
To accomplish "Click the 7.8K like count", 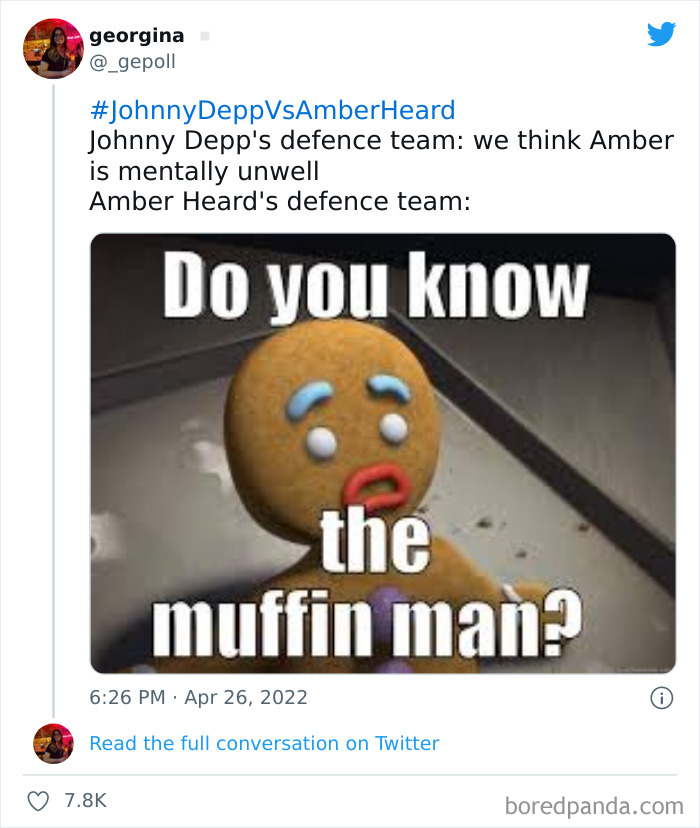I will (84, 800).
